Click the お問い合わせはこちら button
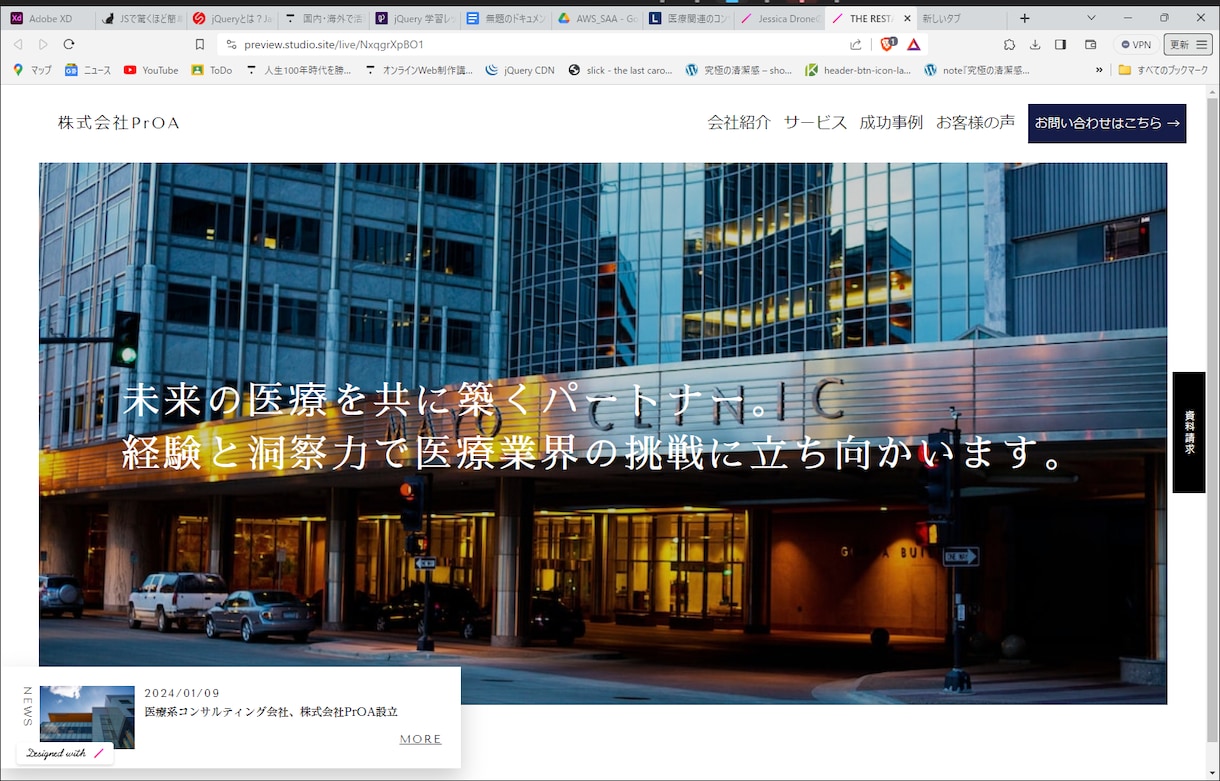1220x781 pixels. pos(1107,123)
